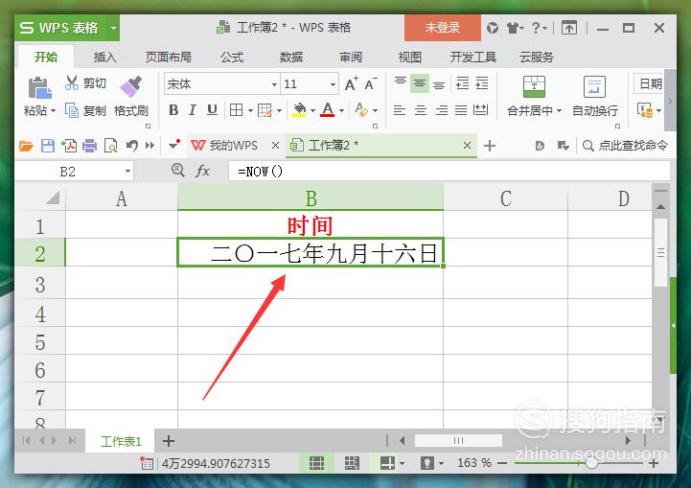Decrease indent icon
The height and width of the screenshot is (488, 691).
(x=463, y=83)
